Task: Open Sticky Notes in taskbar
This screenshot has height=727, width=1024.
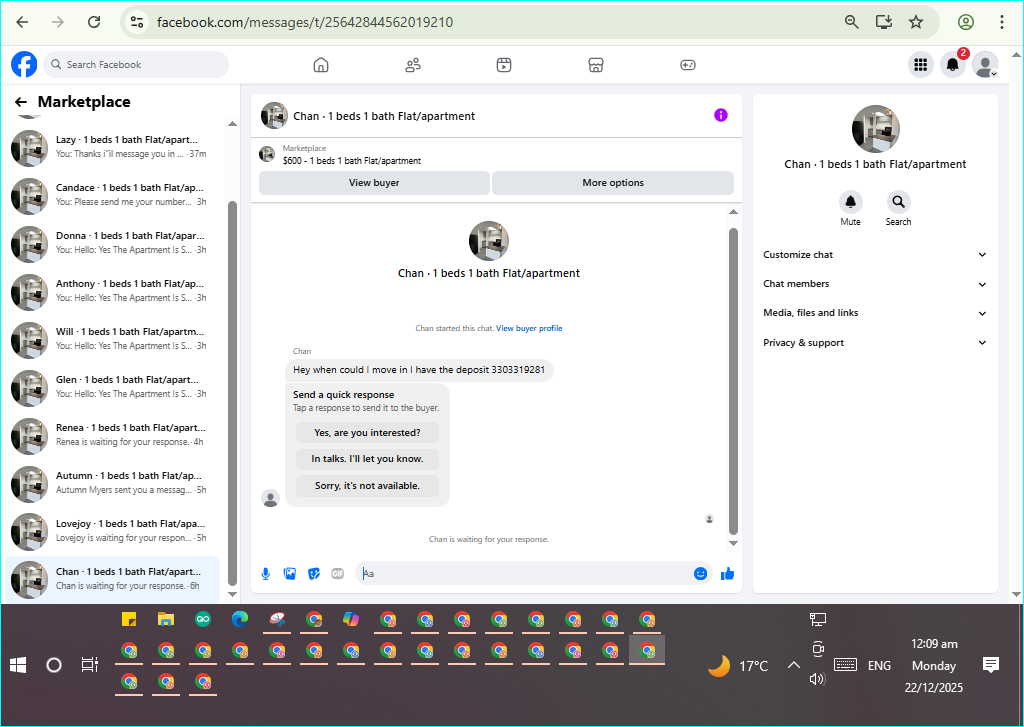Action: point(129,619)
